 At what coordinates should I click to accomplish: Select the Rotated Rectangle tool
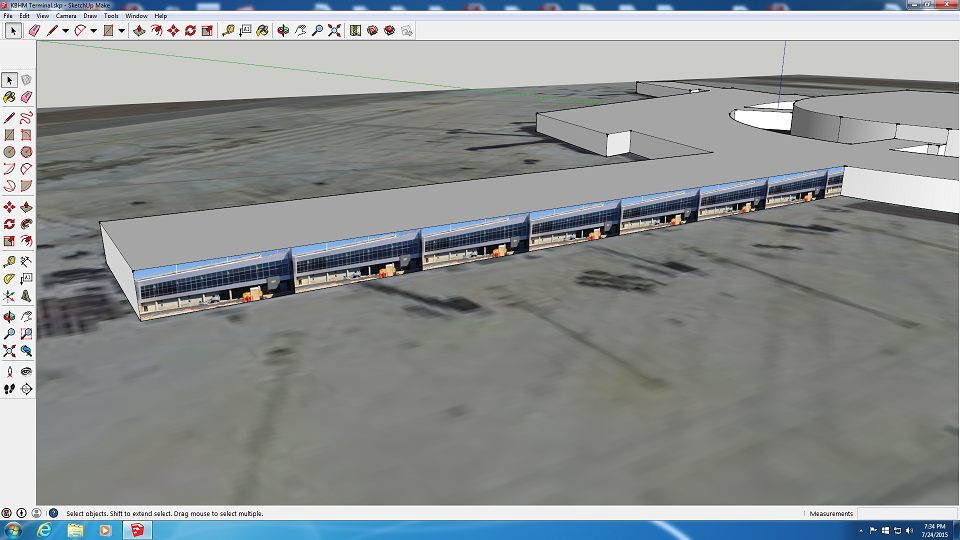pyautogui.click(x=26, y=135)
